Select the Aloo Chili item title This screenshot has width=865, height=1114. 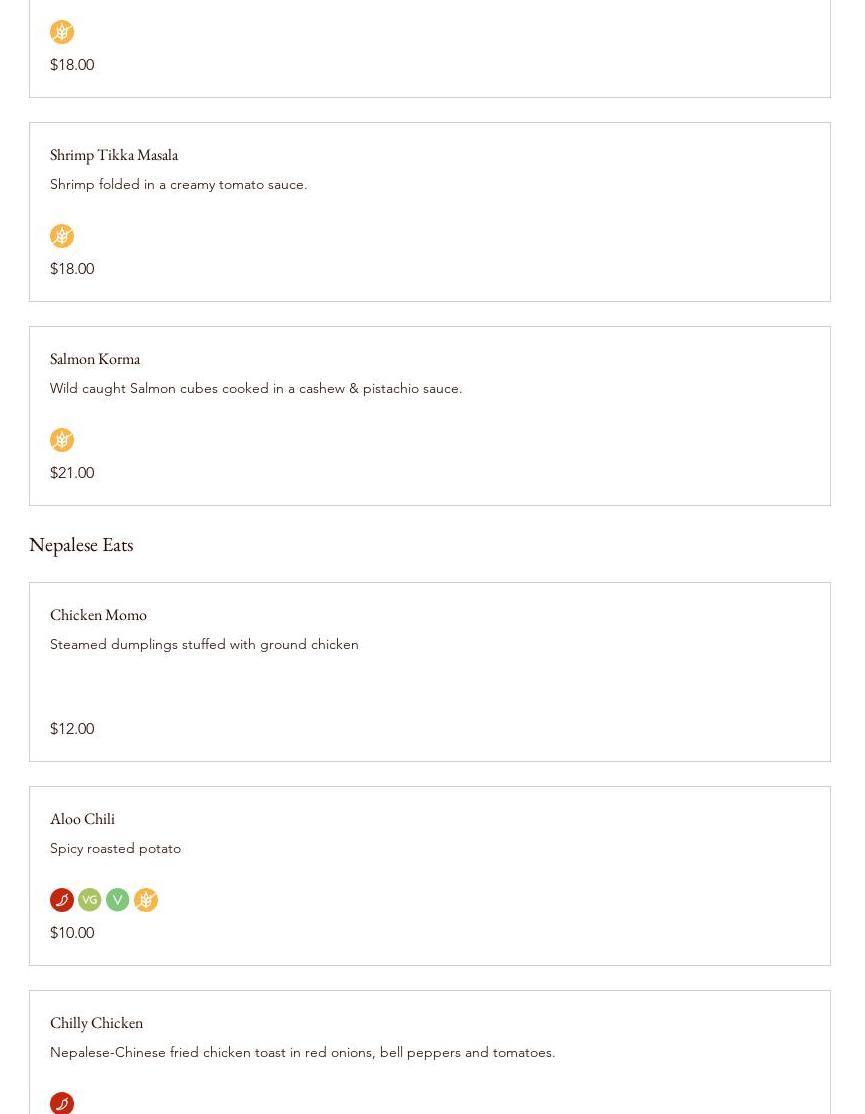click(82, 818)
